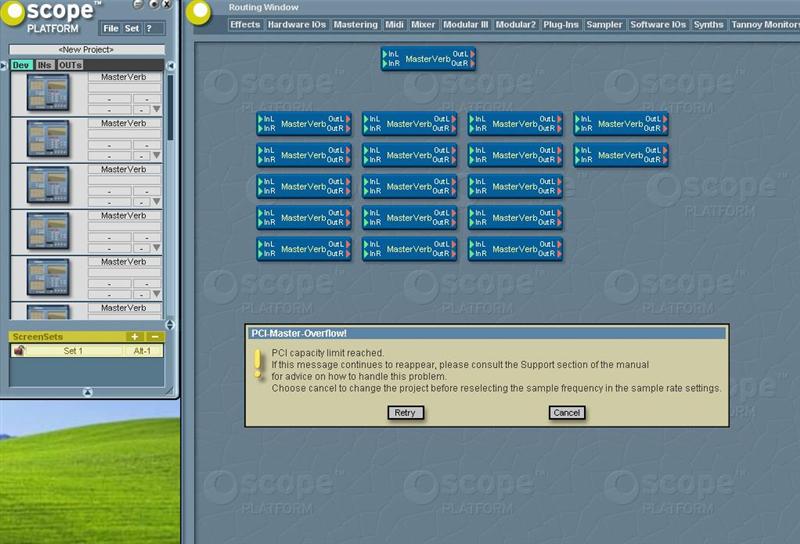The height and width of the screenshot is (544, 800).
Task: Click the <New Project> name field
Action: [x=87, y=50]
